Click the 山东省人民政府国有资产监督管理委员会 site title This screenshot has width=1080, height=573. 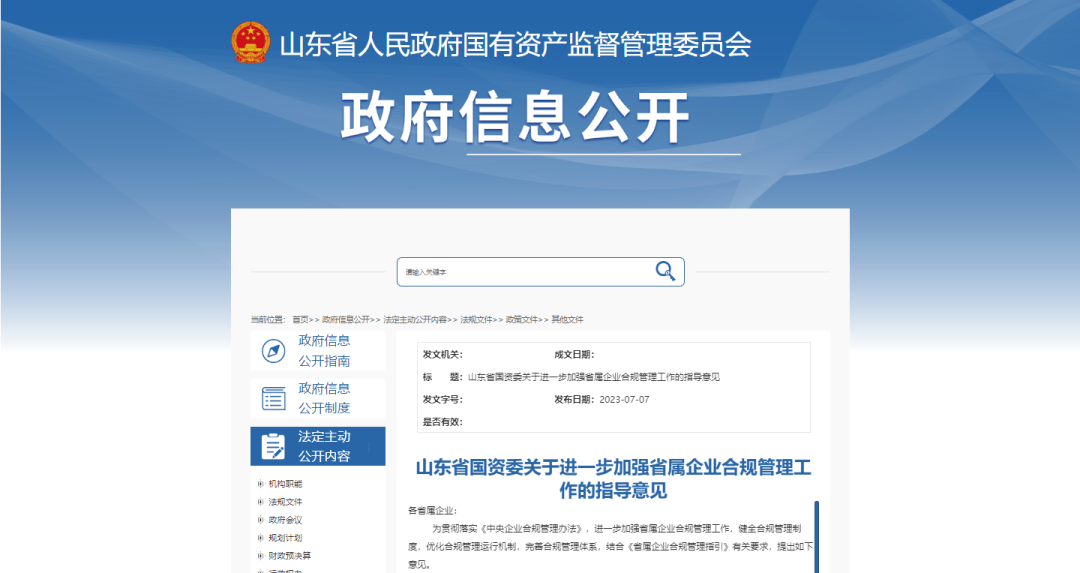tap(515, 45)
